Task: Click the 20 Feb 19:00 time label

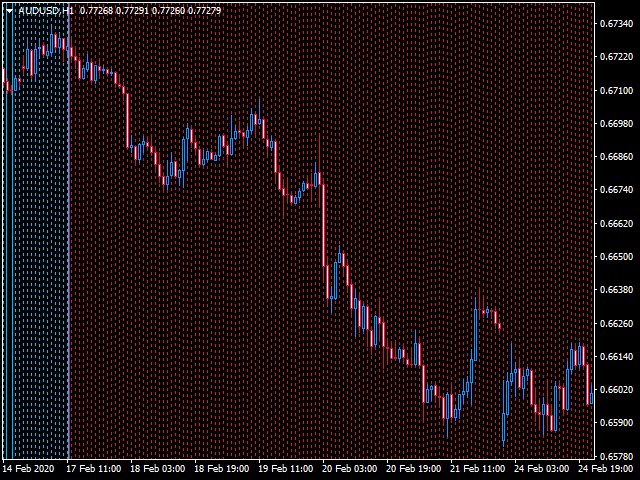Action: [x=414, y=469]
